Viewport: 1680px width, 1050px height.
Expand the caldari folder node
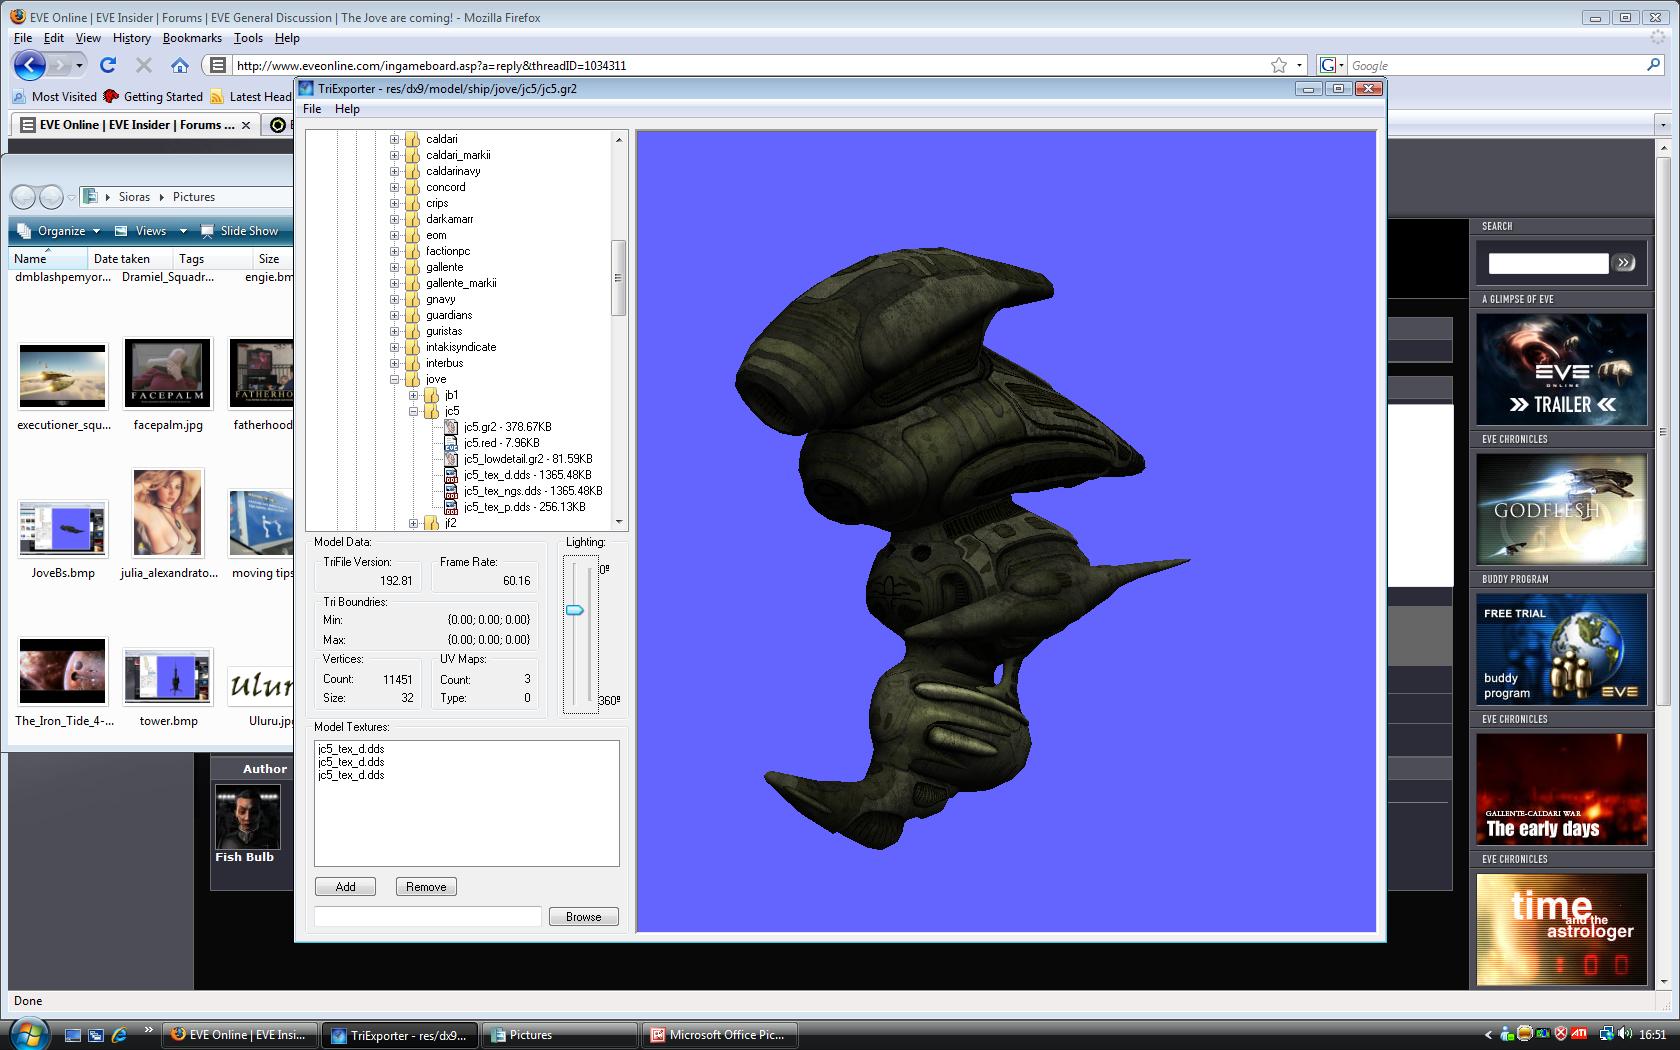(x=394, y=139)
